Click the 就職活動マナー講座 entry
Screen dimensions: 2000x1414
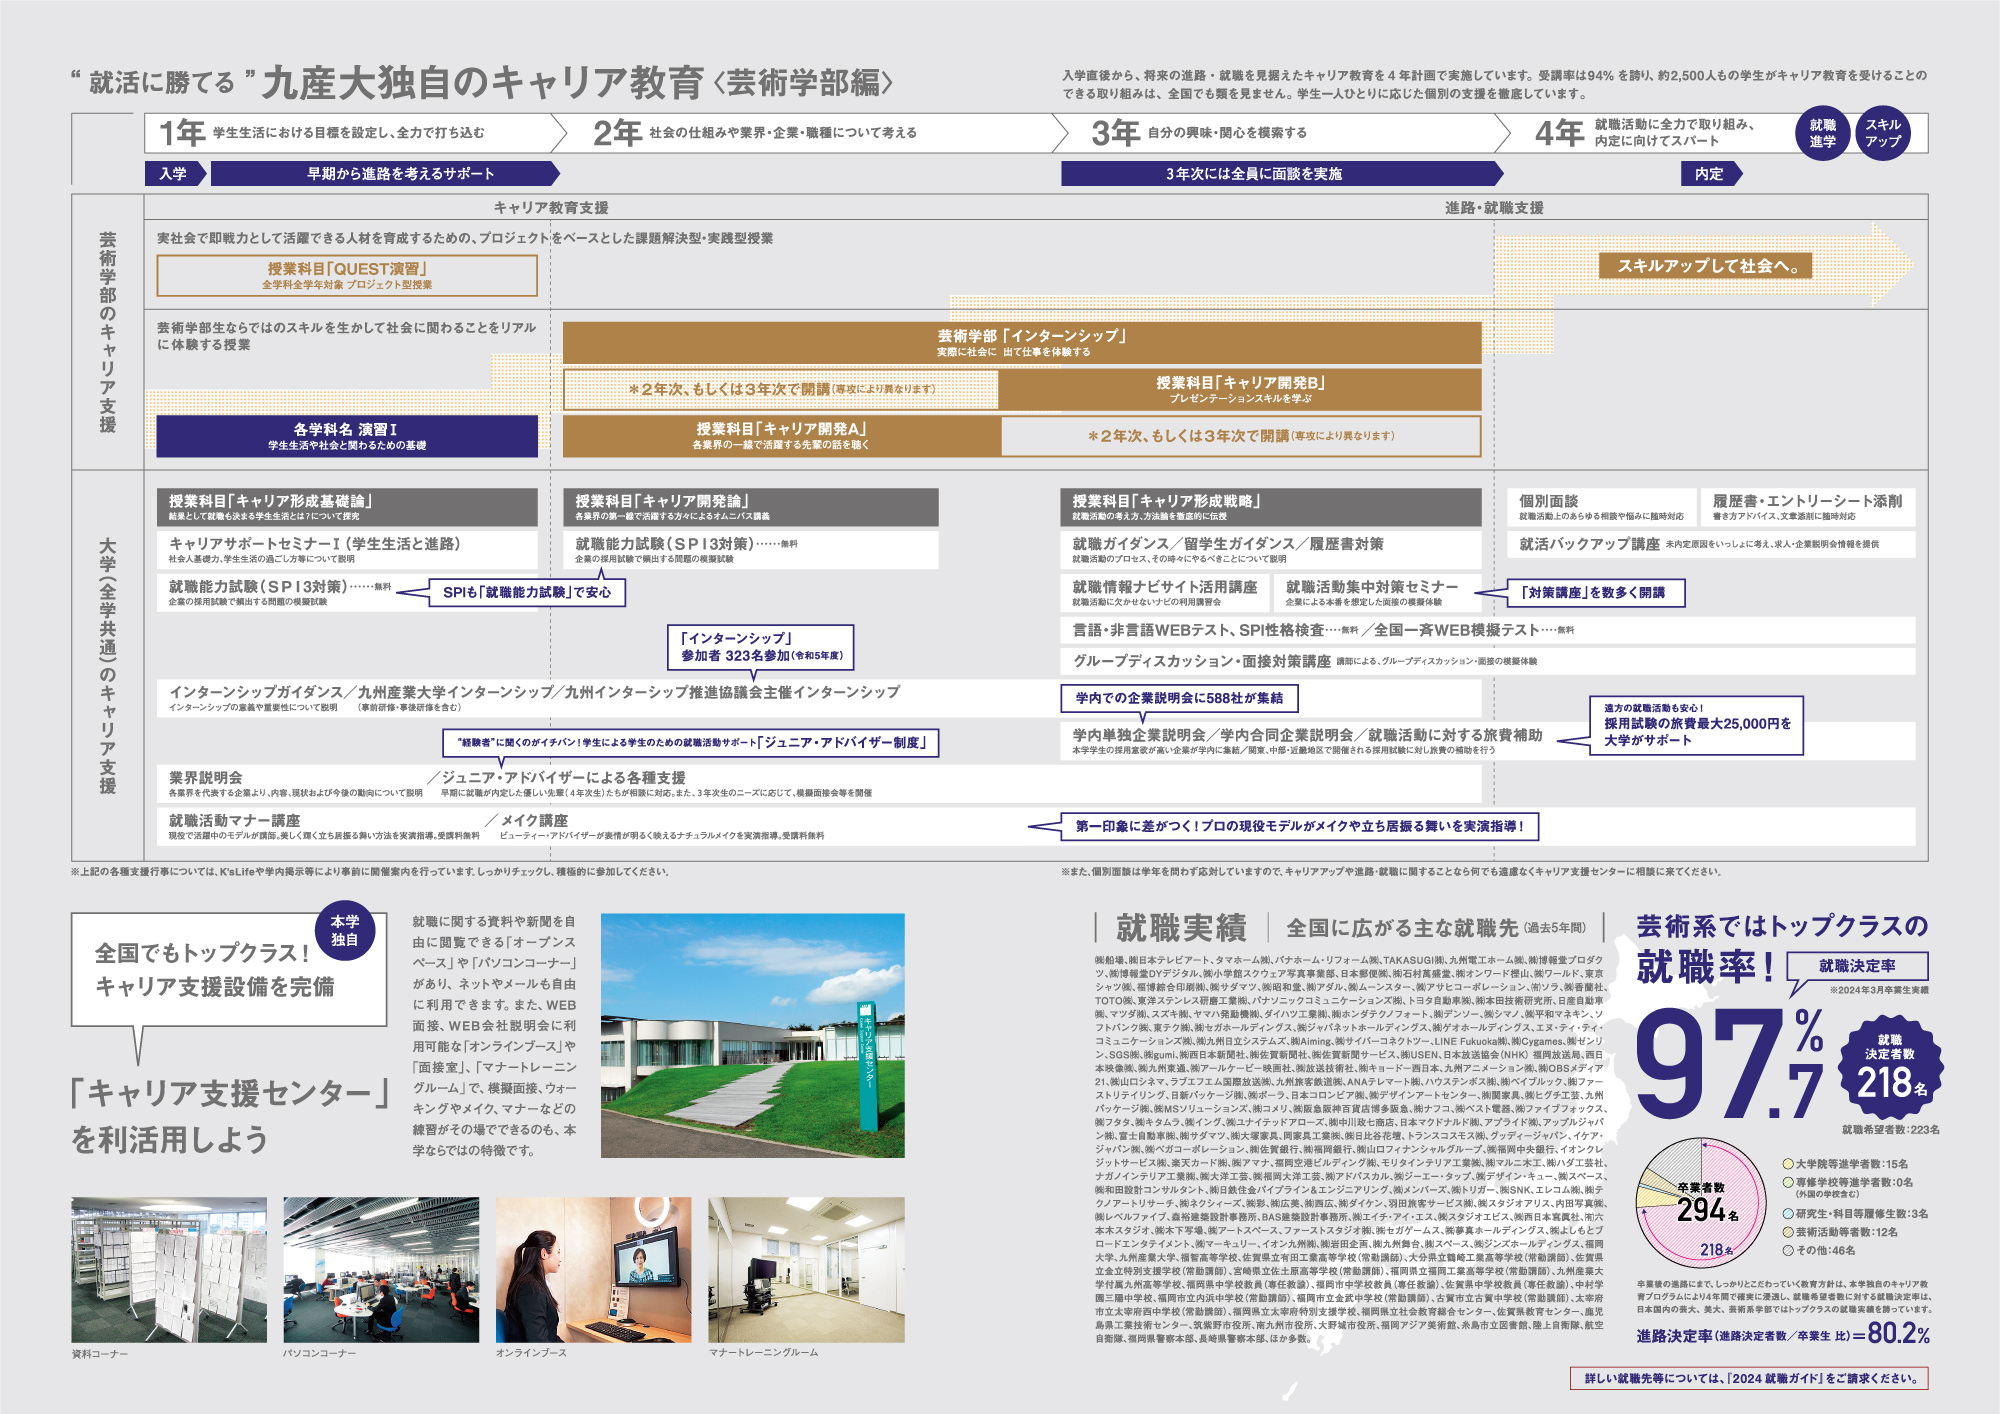[324, 826]
